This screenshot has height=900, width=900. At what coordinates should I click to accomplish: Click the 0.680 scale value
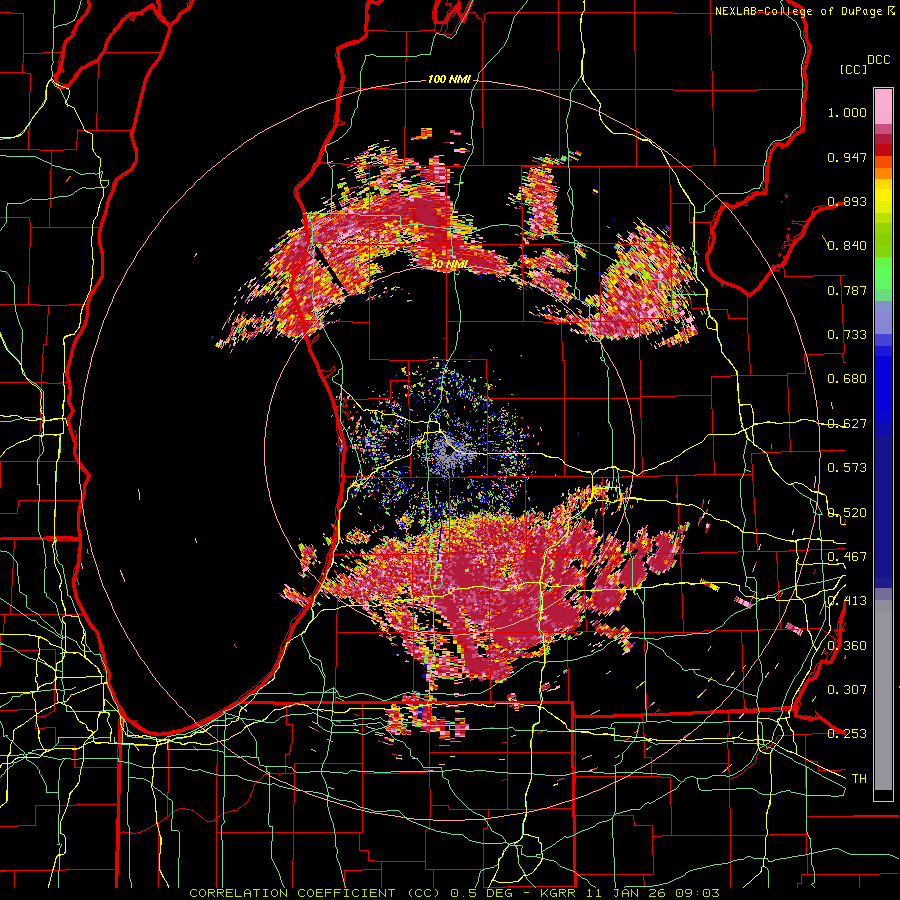click(x=847, y=379)
